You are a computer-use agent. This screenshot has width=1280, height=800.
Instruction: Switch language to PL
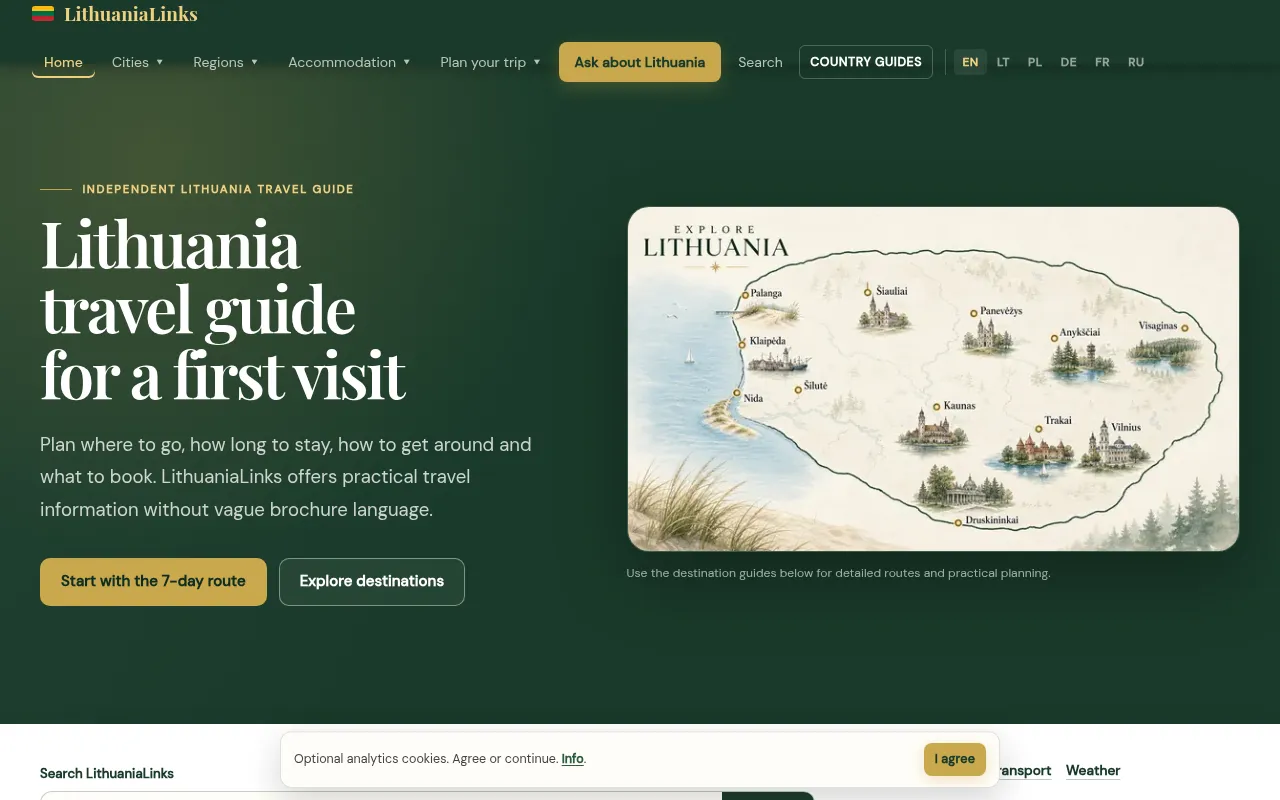tap(1035, 62)
